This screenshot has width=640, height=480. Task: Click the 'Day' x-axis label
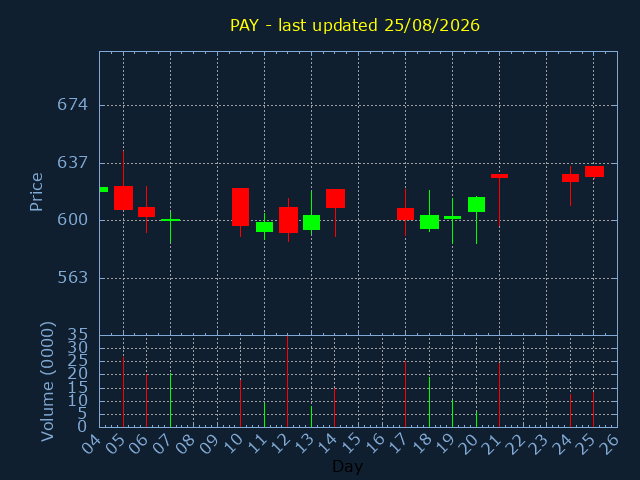tap(347, 466)
